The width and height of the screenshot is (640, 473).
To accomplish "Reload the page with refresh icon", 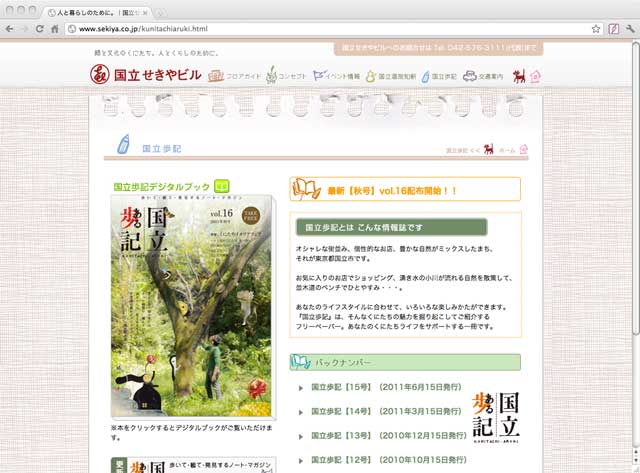I will pyautogui.click(x=40, y=29).
